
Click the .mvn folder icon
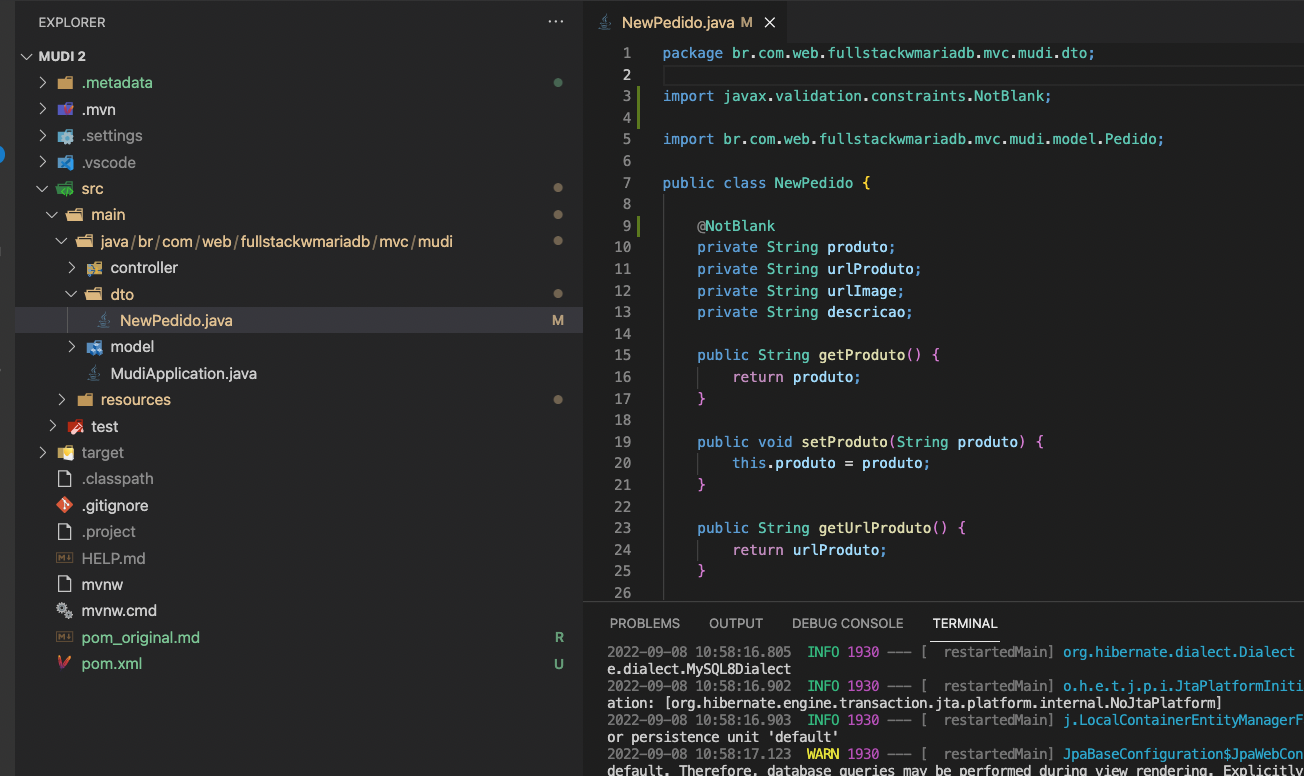(66, 109)
